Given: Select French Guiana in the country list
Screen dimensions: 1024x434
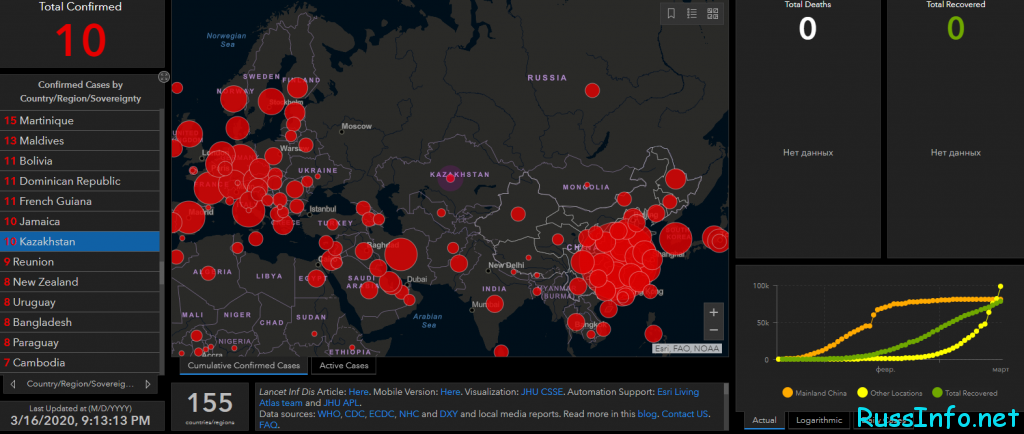Looking at the screenshot, I should [x=80, y=202].
